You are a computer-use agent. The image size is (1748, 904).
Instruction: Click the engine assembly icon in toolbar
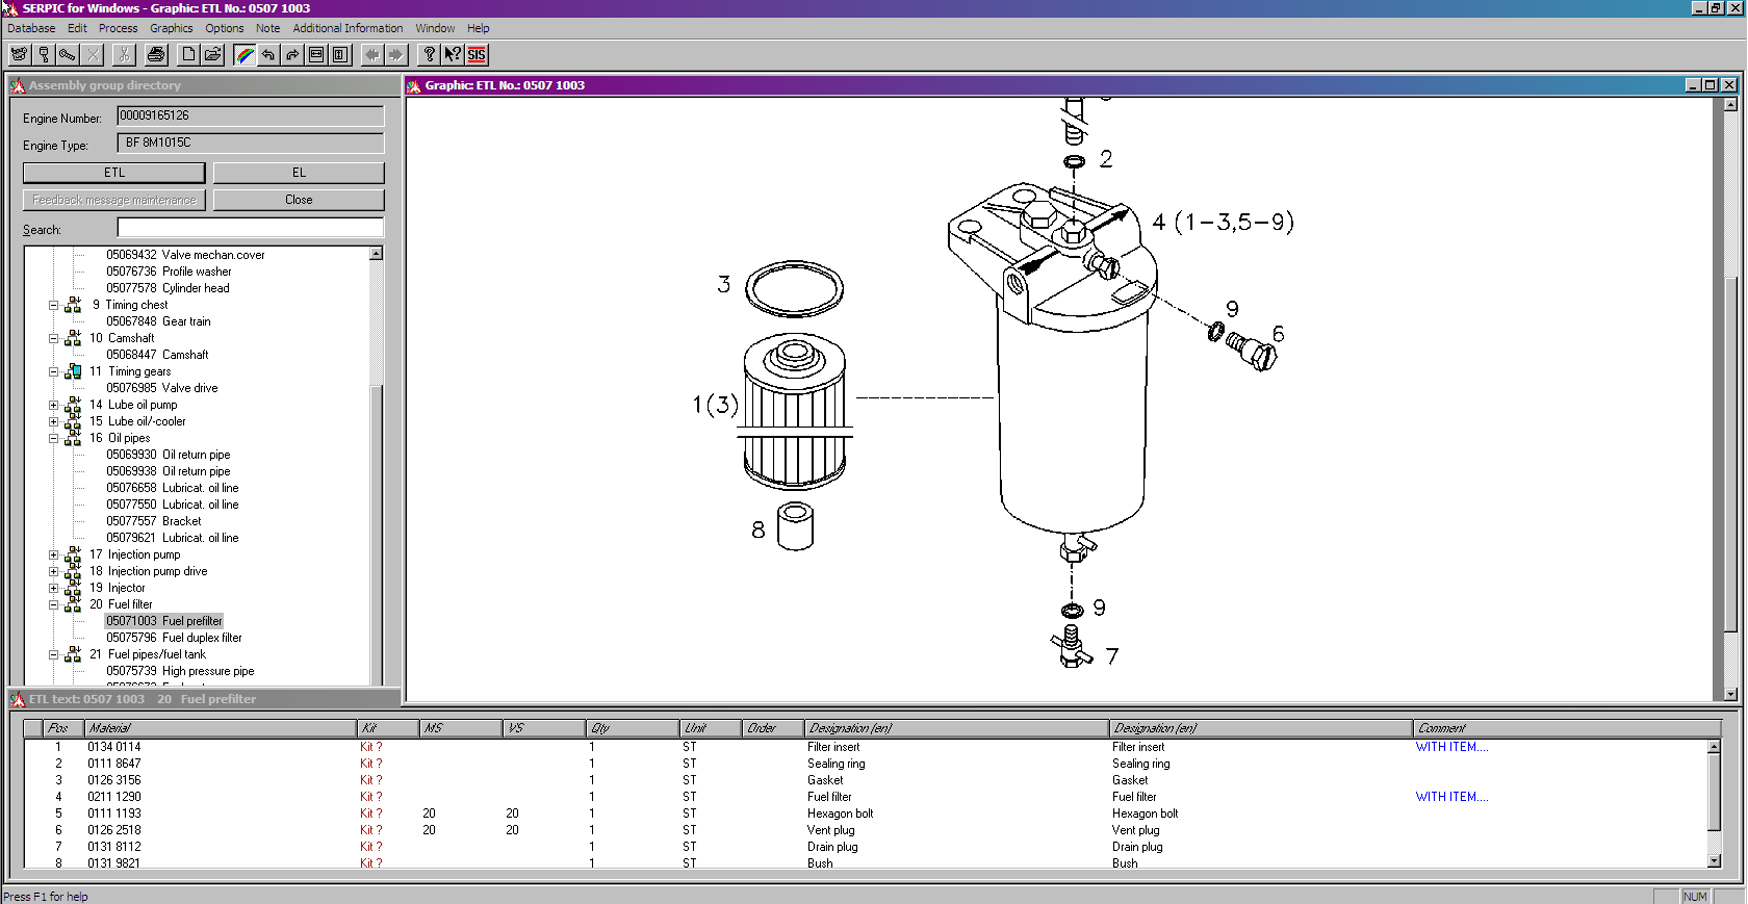pyautogui.click(x=19, y=55)
